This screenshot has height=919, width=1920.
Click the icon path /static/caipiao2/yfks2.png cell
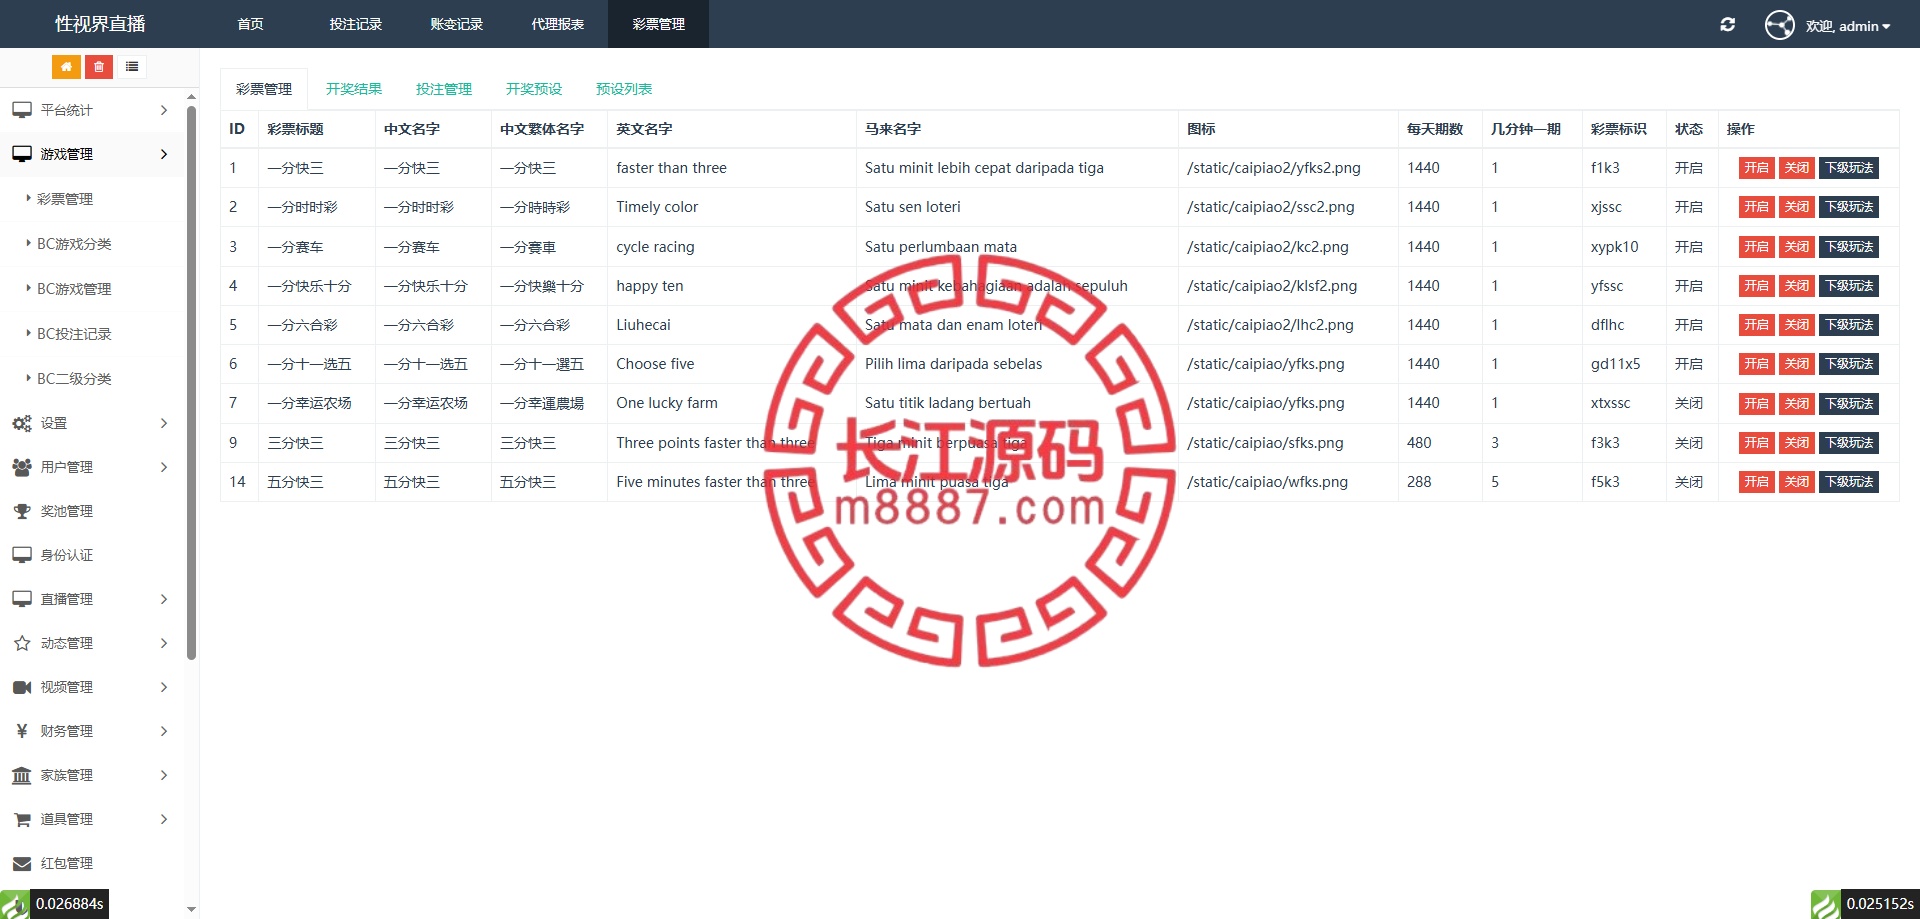[x=1288, y=168]
